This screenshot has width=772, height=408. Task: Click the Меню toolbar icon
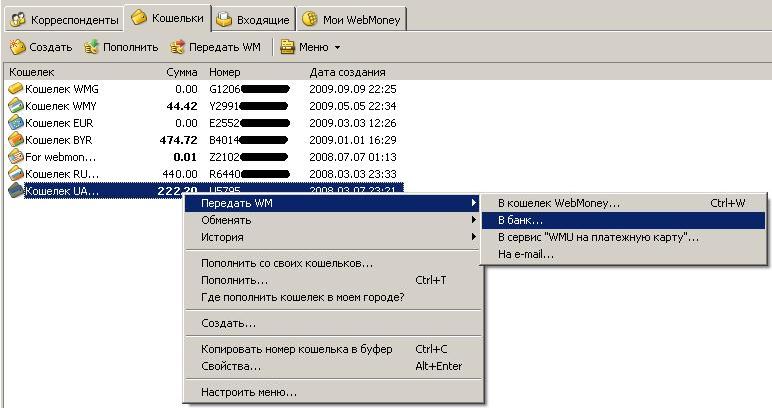point(287,47)
